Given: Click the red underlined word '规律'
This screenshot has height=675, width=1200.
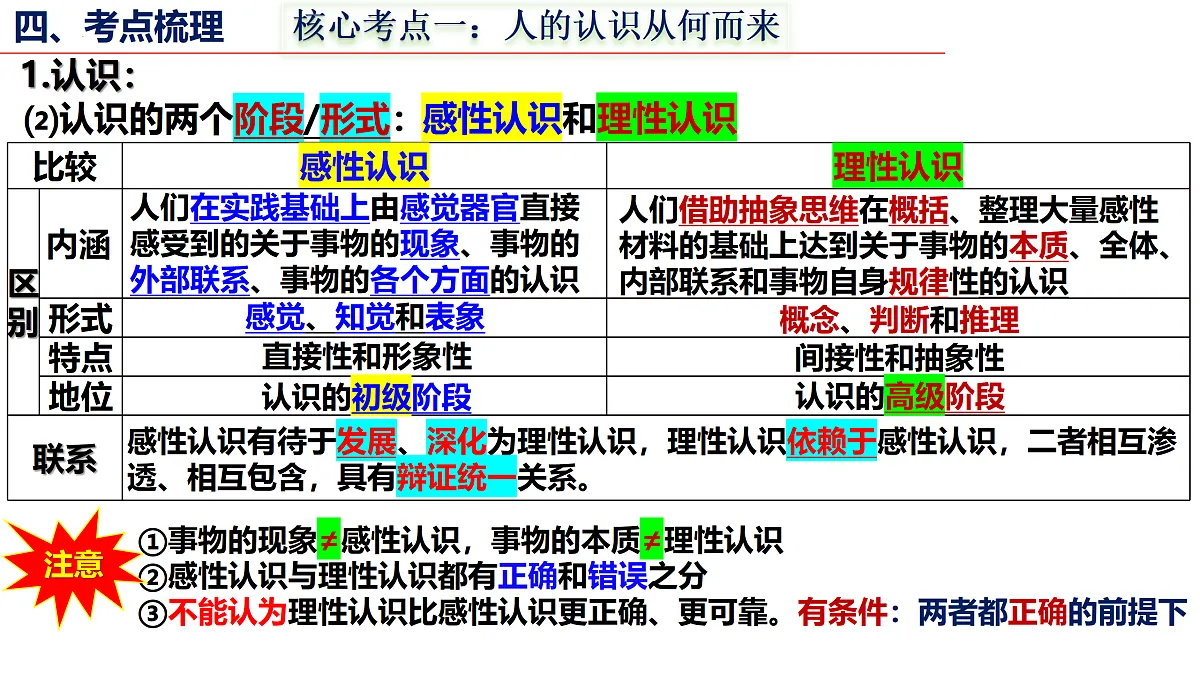Looking at the screenshot, I should click(x=918, y=281).
